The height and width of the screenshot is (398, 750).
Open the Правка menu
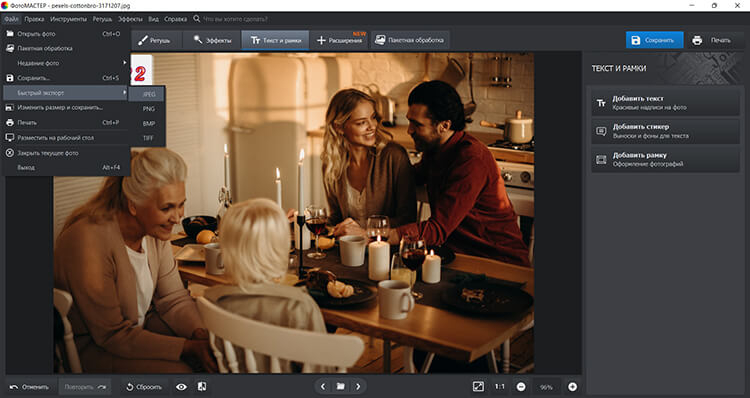click(x=34, y=19)
